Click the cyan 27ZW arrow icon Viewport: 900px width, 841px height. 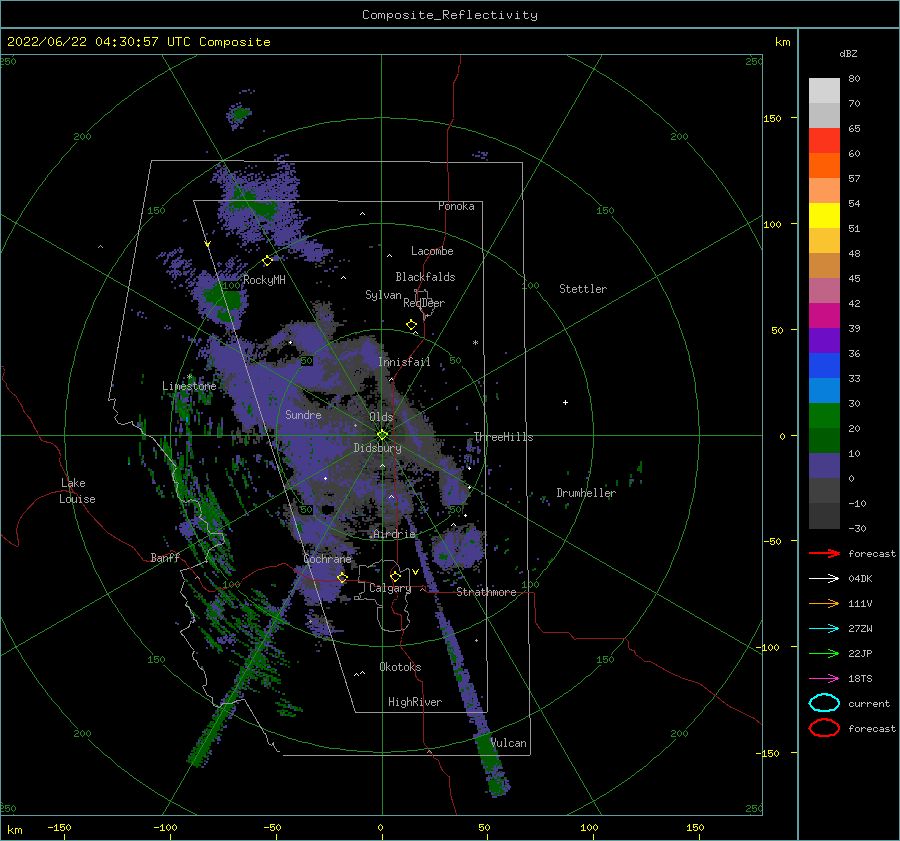click(x=824, y=629)
